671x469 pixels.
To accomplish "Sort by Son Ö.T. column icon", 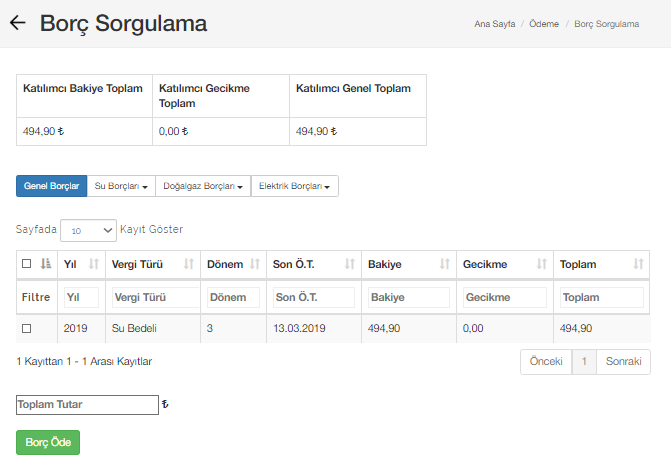I will click(x=350, y=265).
